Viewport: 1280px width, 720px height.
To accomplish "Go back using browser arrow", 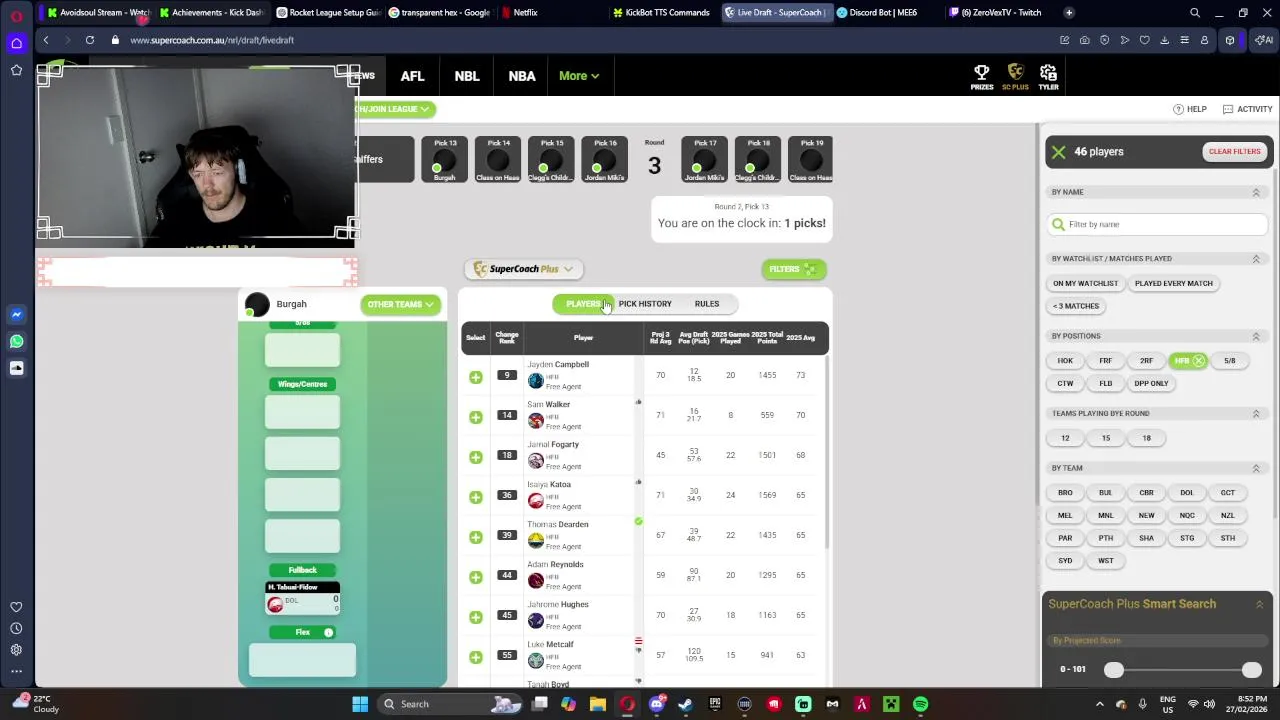I will (x=46, y=40).
